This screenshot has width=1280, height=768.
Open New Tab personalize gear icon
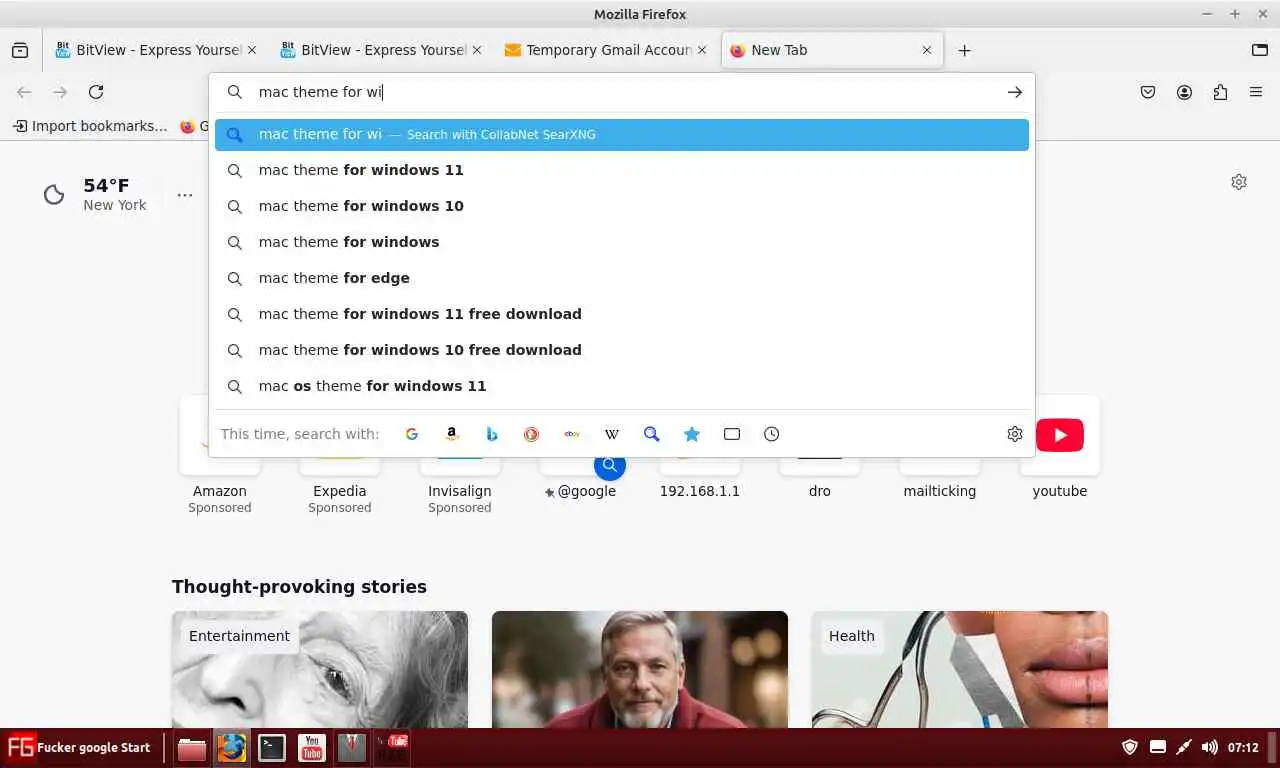pyautogui.click(x=1239, y=182)
